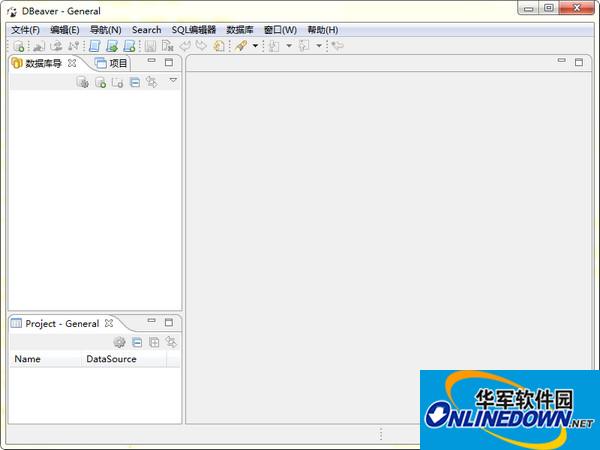Viewport: 600px width, 450px height.
Task: Minimize the Project - General panel
Action: [x=152, y=320]
